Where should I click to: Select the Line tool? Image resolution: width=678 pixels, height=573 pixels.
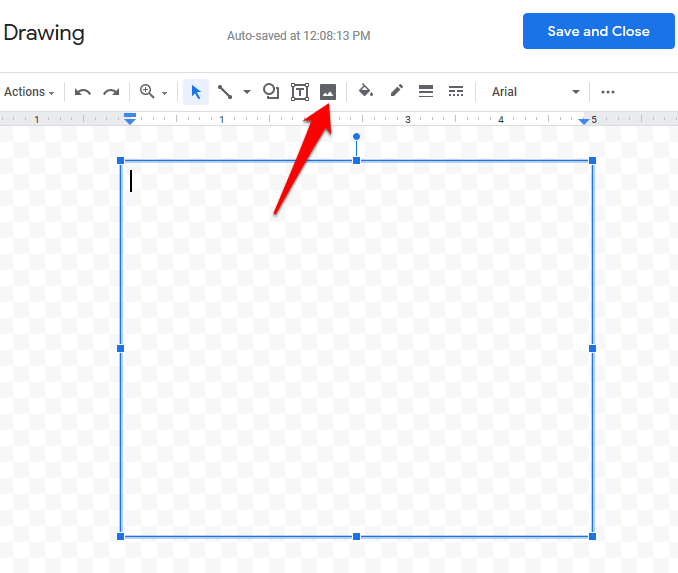click(225, 92)
